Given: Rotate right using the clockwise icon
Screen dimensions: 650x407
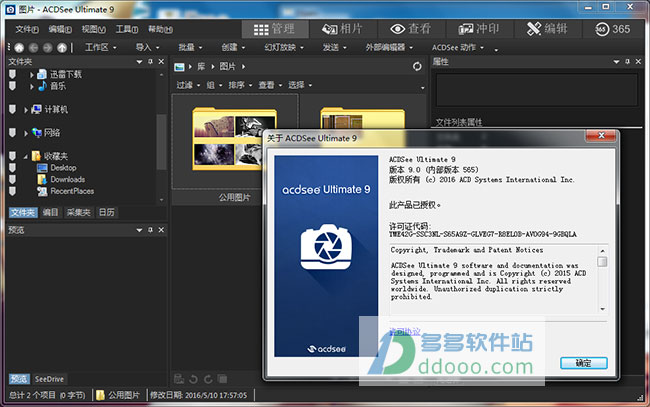Looking at the screenshot, I should click(208, 379).
